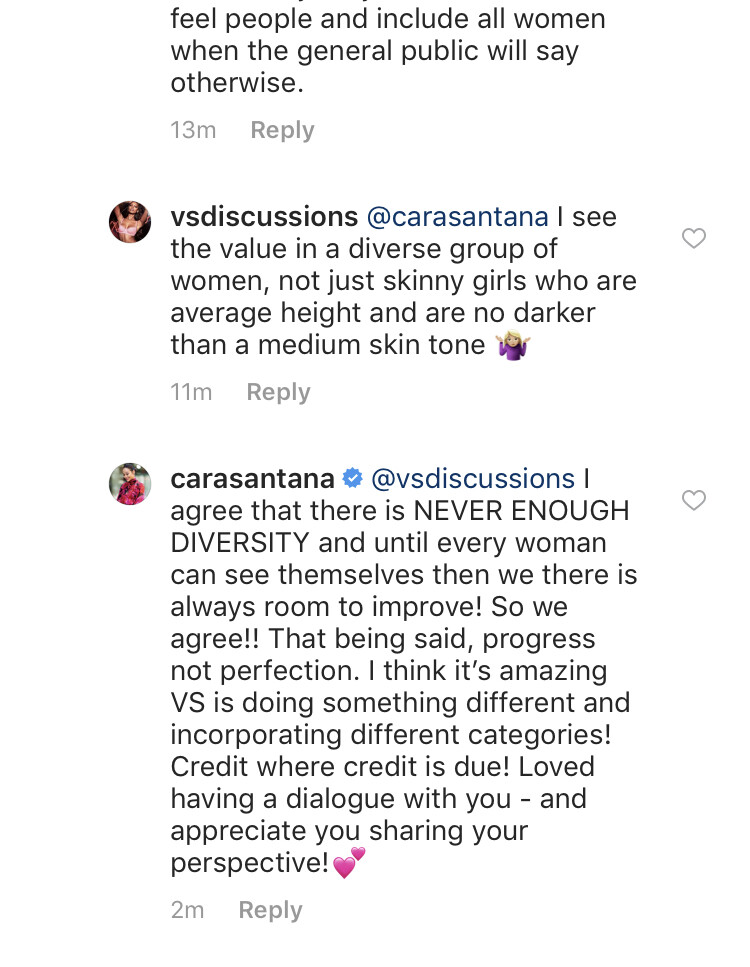Open the vsdiscussions profile picture
Viewport: 750px width, 967px height.
pyautogui.click(x=130, y=222)
